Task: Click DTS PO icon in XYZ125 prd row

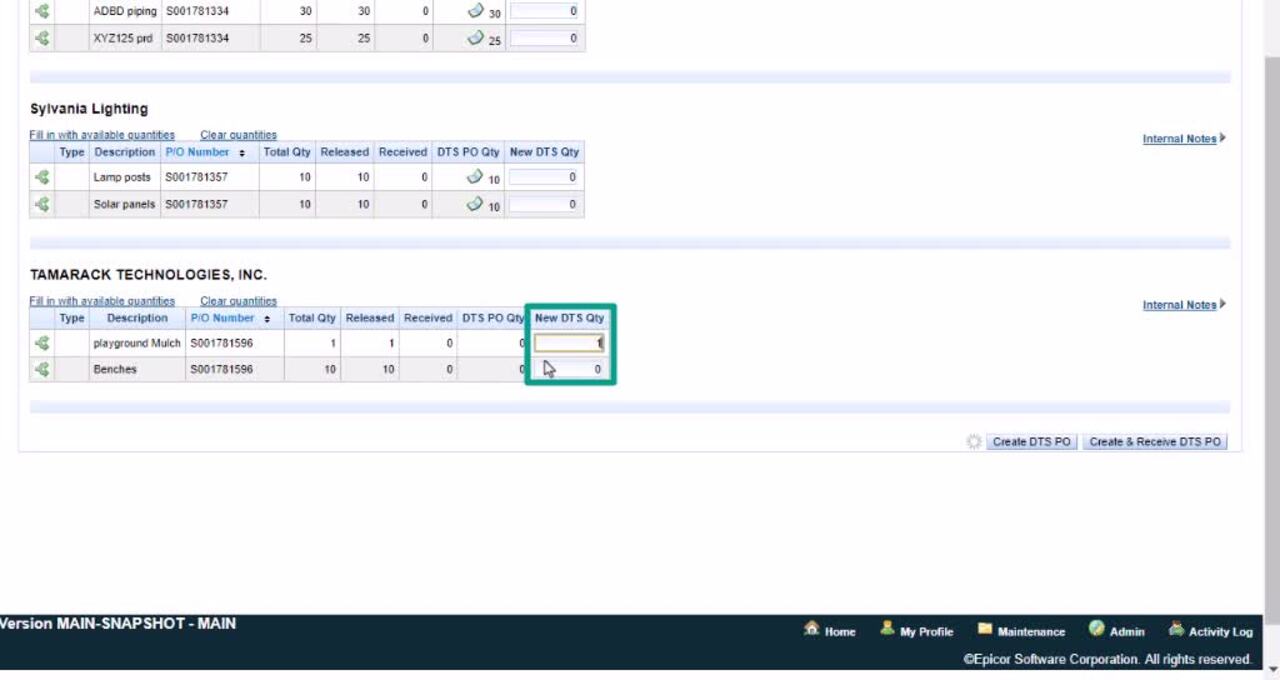Action: 475,38
